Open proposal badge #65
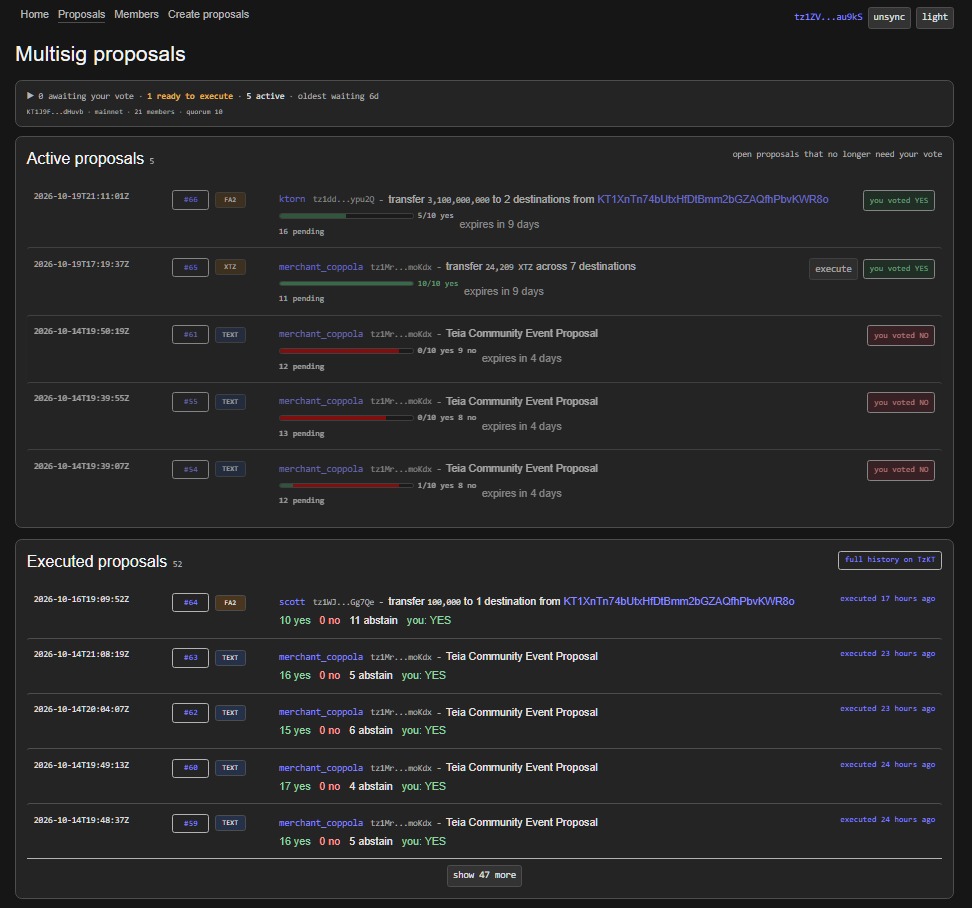This screenshot has height=908, width=972. click(x=190, y=267)
